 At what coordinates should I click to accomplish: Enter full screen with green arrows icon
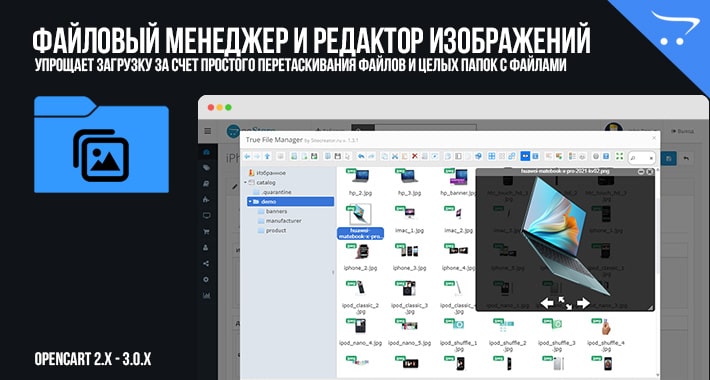pos(619,156)
